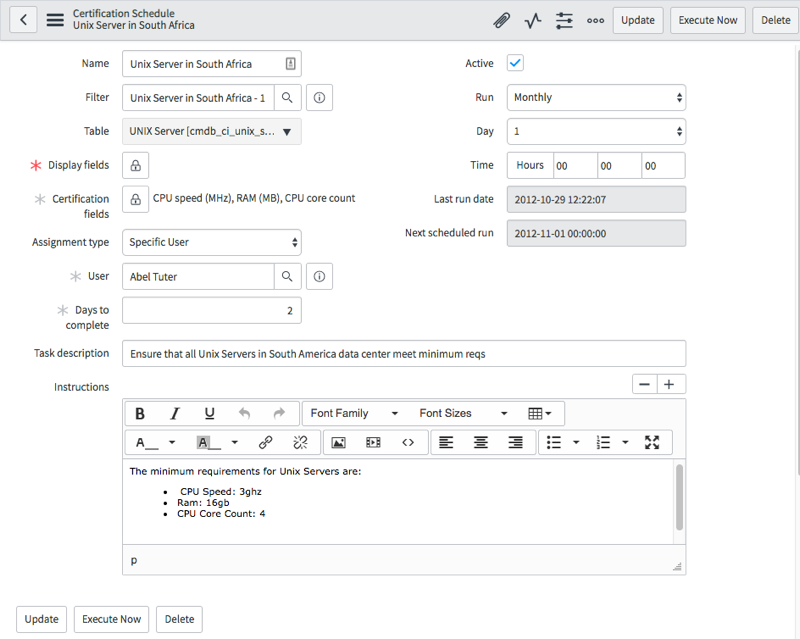Show Filter record info icon
This screenshot has width=800, height=639.
click(x=319, y=97)
